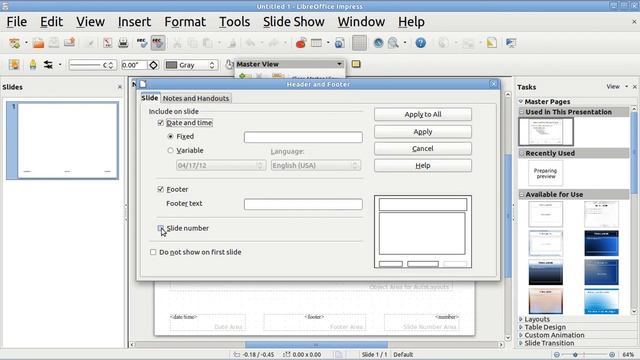Click the Open file folder icon
The width and height of the screenshot is (640, 360).
pos(38,43)
